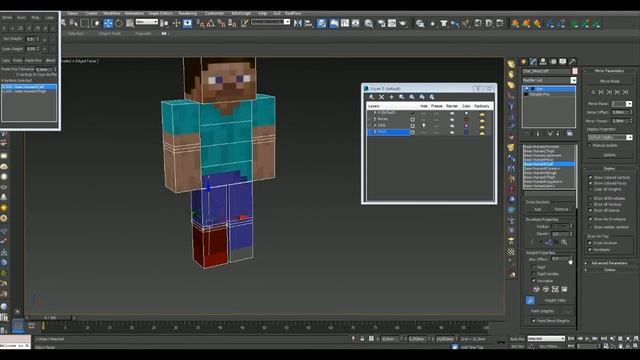
Task: Open the Utilities hammer tab
Action: pos(572,62)
